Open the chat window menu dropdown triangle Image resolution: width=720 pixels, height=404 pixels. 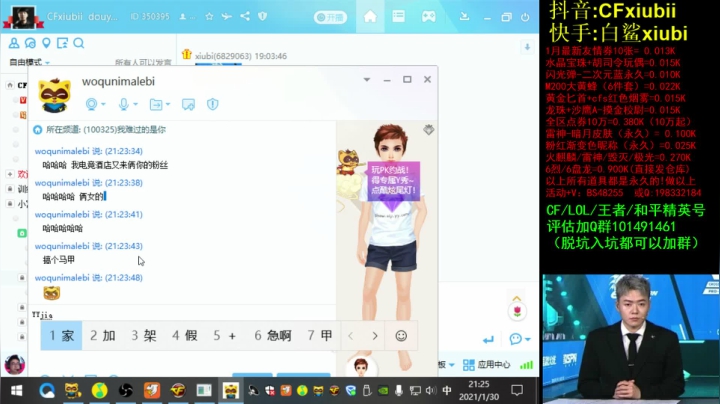point(366,79)
